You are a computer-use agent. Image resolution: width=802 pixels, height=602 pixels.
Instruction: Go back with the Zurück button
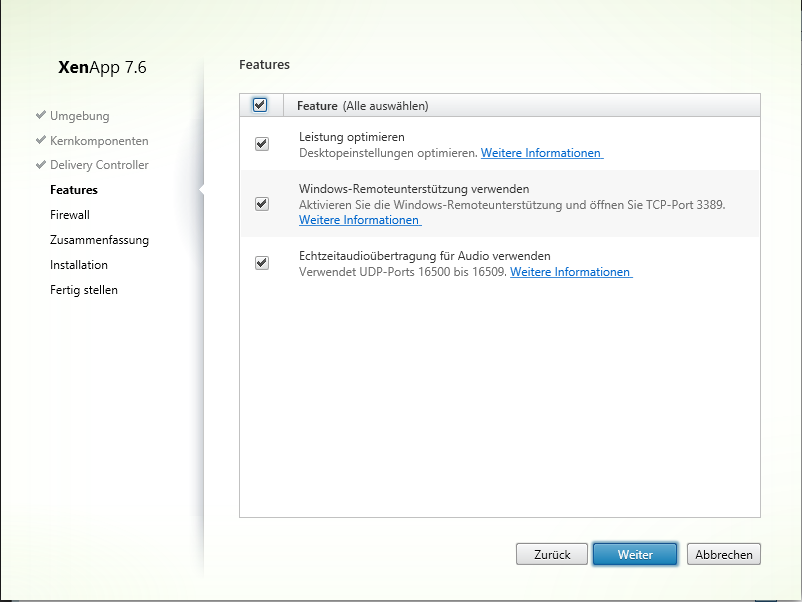tap(552, 554)
